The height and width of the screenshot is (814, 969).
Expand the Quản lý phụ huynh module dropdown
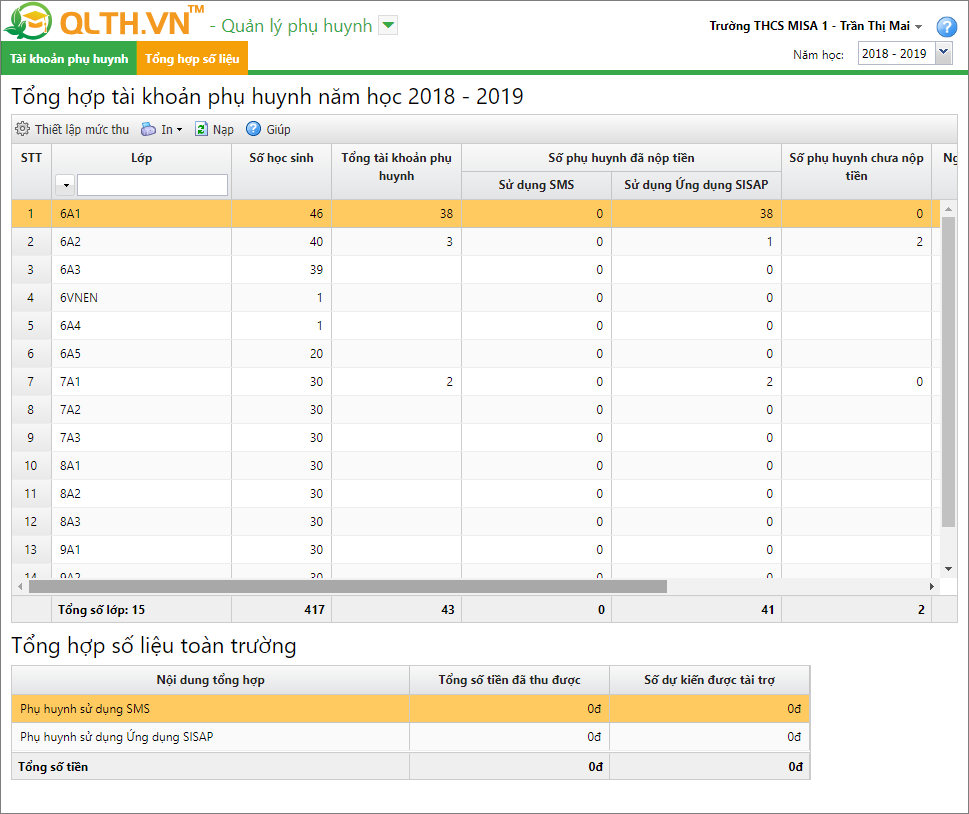coord(389,26)
